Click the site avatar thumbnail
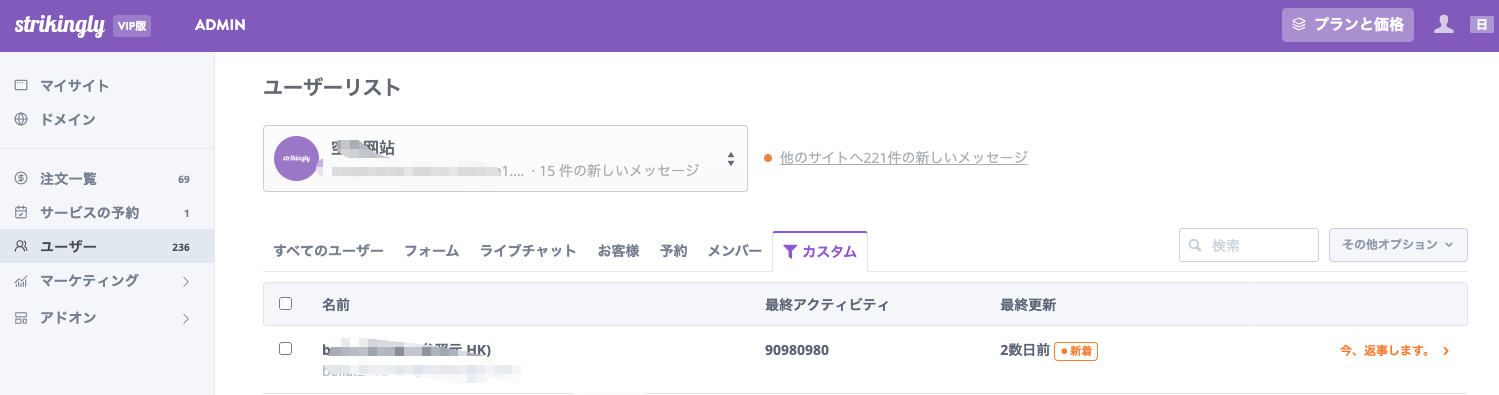Image resolution: width=1499 pixels, height=395 pixels. pyautogui.click(x=296, y=158)
